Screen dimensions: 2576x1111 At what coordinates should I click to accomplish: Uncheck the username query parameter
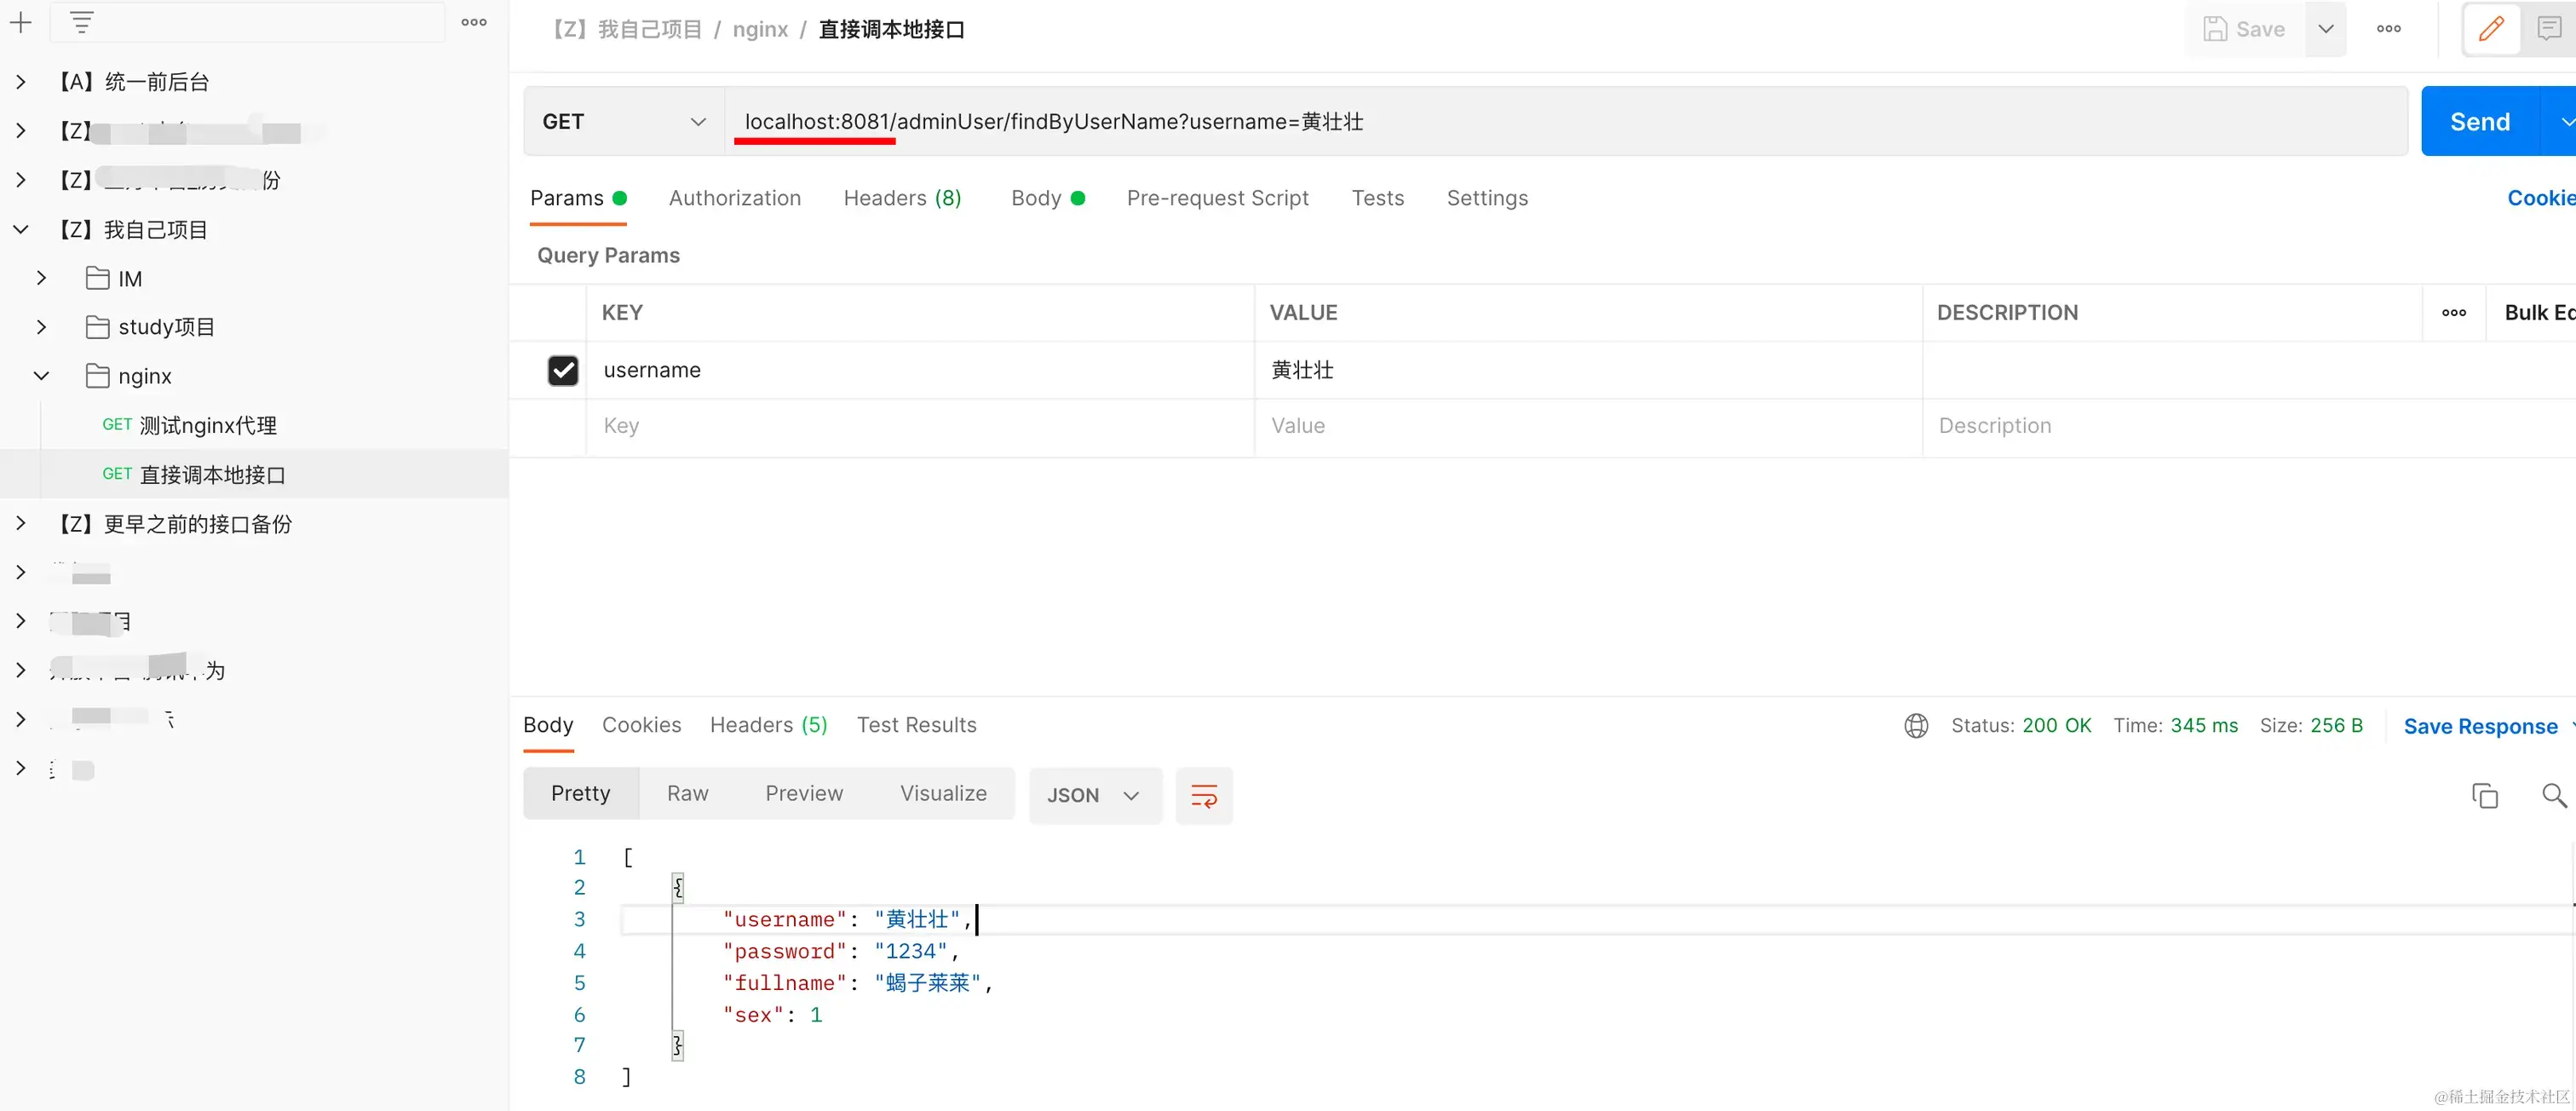(563, 370)
